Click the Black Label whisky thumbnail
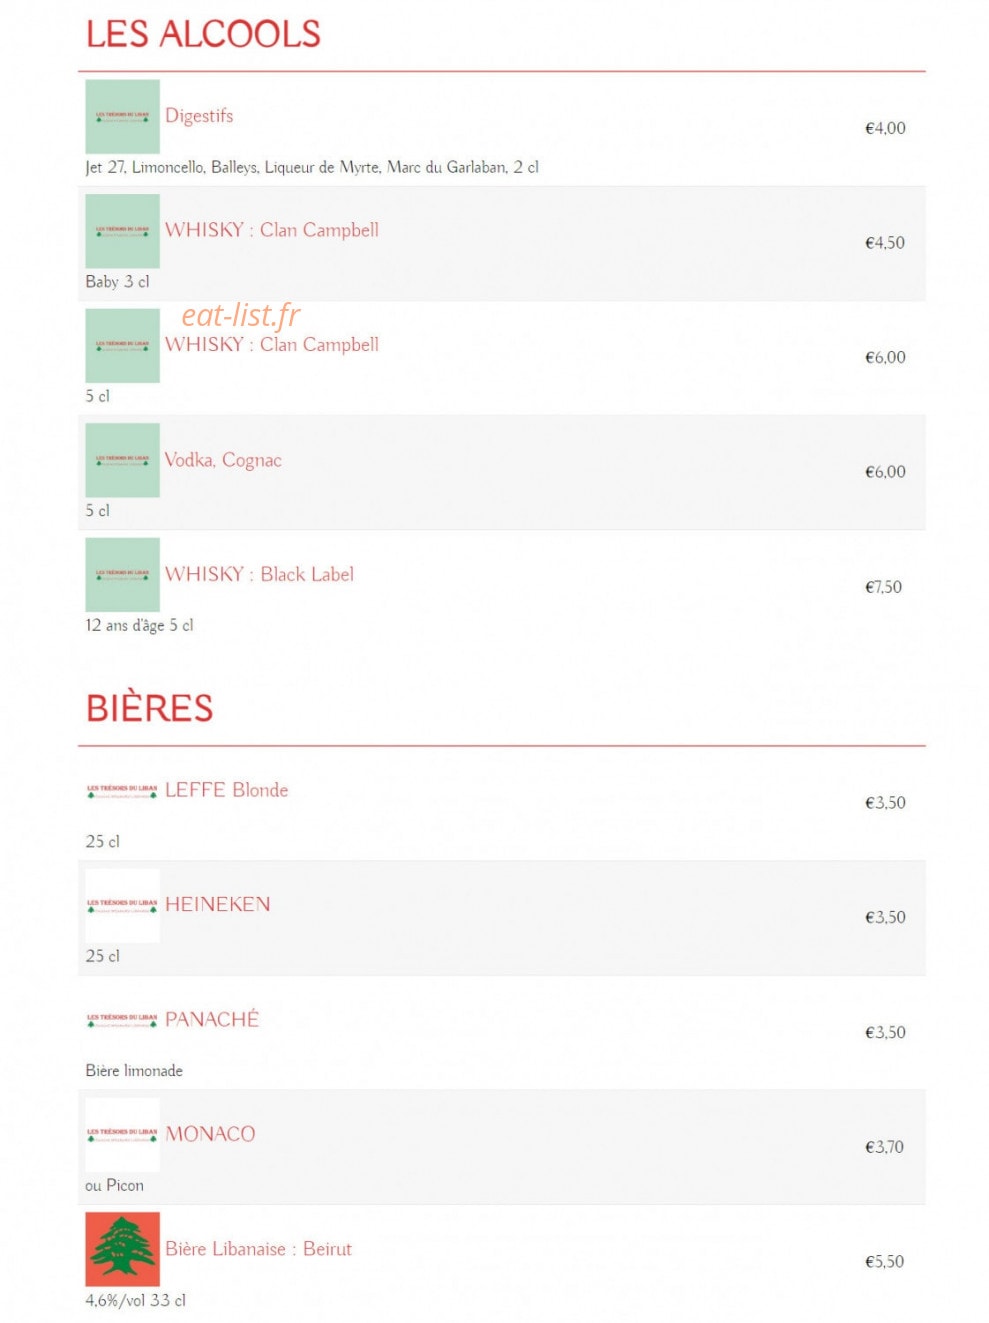 (122, 574)
